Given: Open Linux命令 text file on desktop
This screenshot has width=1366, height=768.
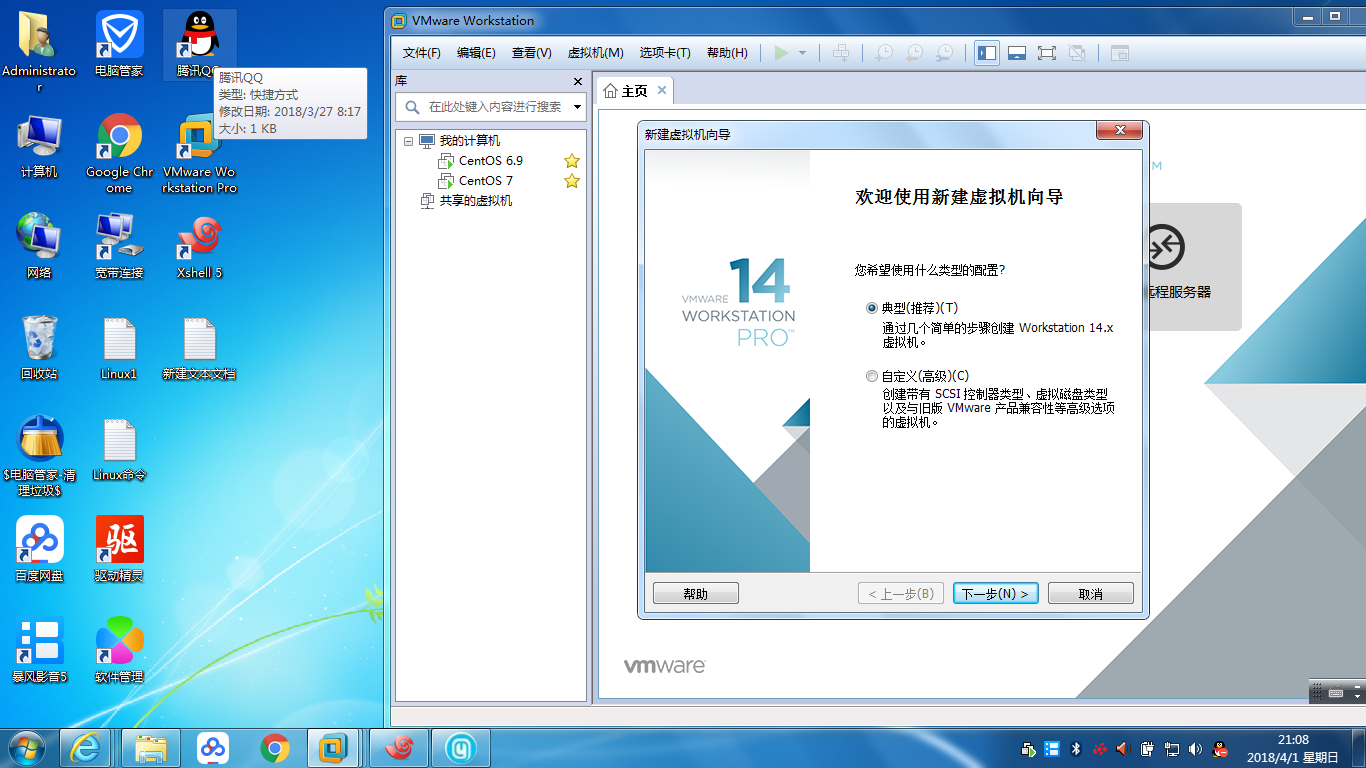Looking at the screenshot, I should coord(119,448).
